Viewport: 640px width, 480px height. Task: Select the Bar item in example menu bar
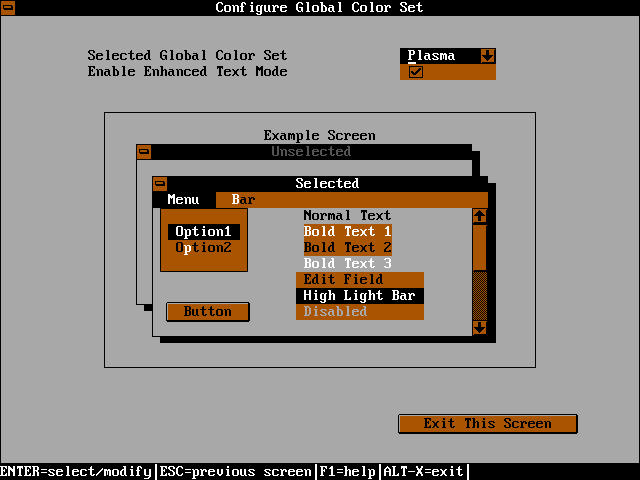[243, 200]
